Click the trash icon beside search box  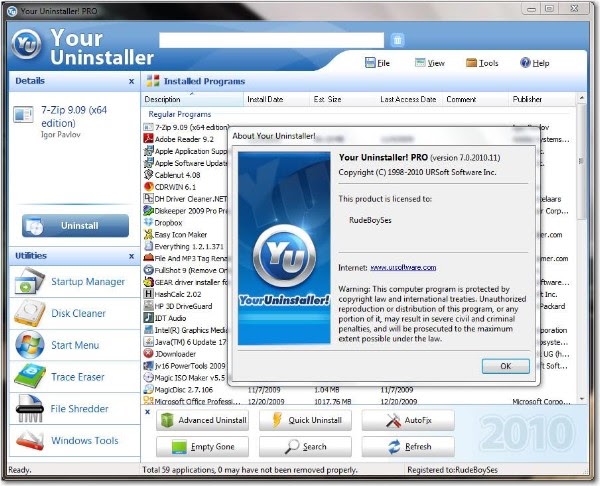click(398, 40)
